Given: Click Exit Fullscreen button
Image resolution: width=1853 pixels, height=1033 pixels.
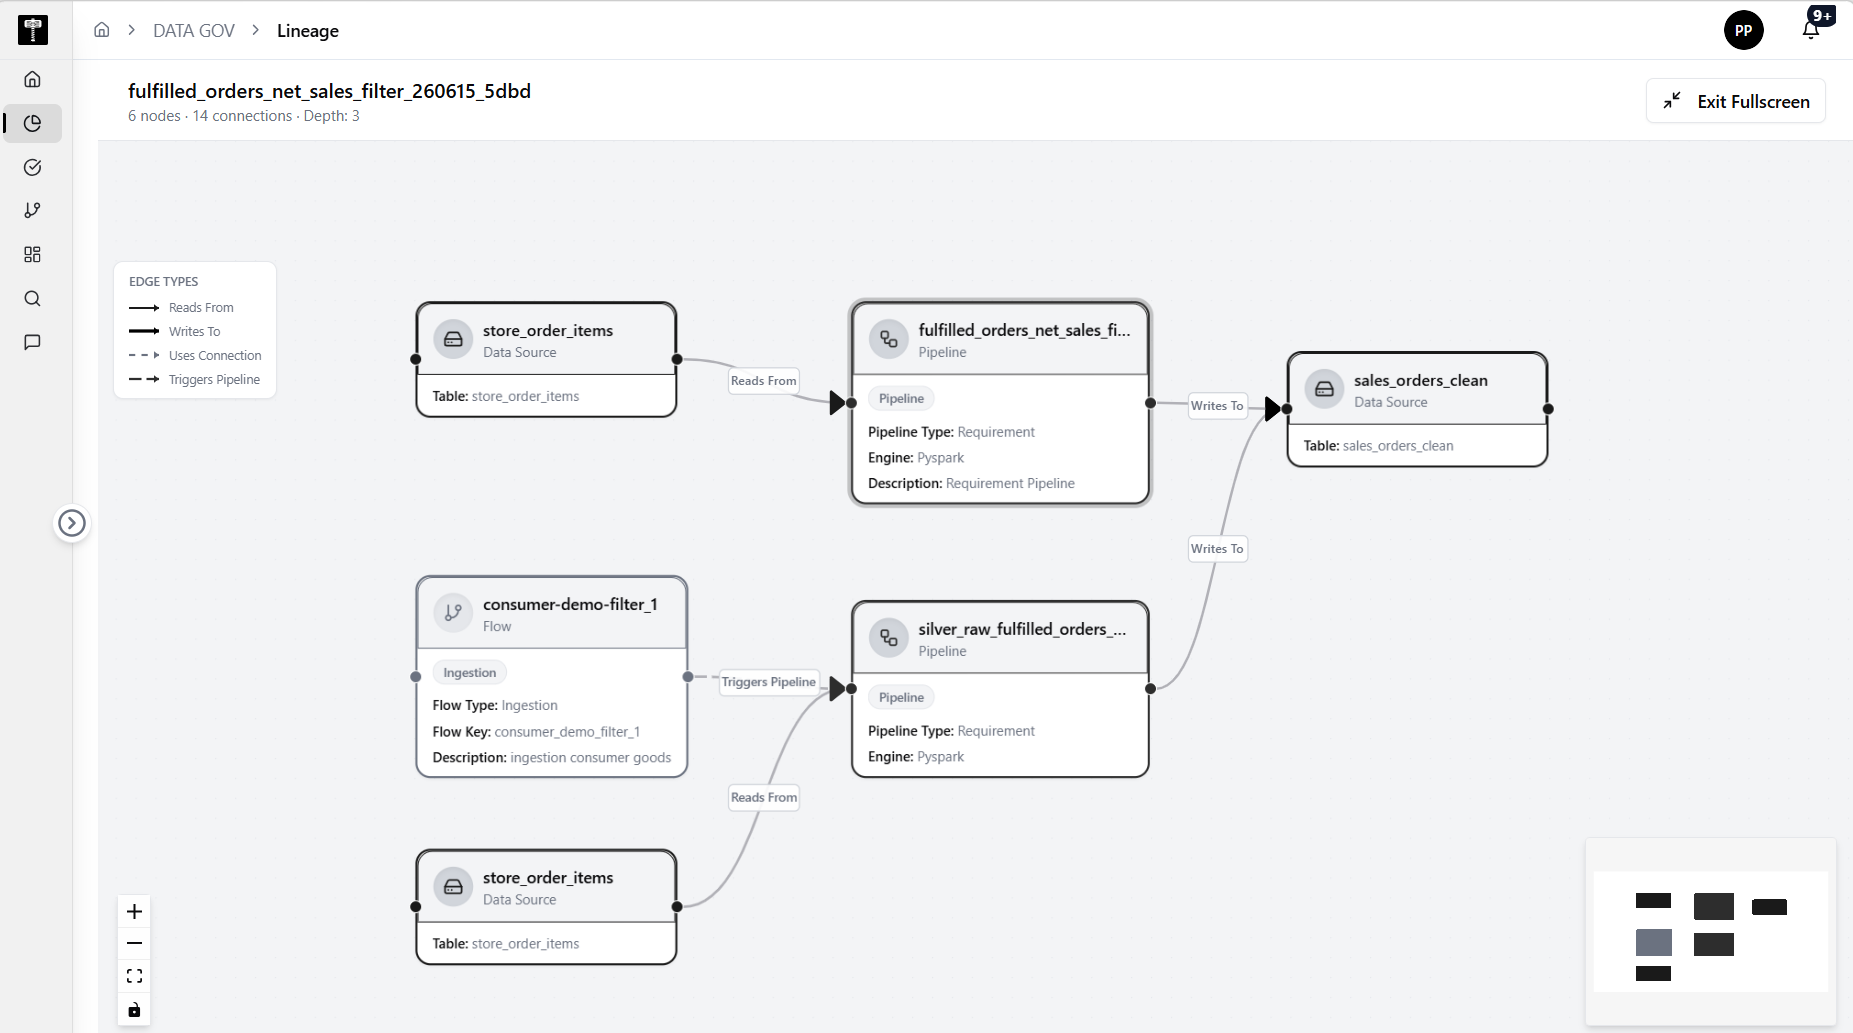Looking at the screenshot, I should (x=1735, y=101).
